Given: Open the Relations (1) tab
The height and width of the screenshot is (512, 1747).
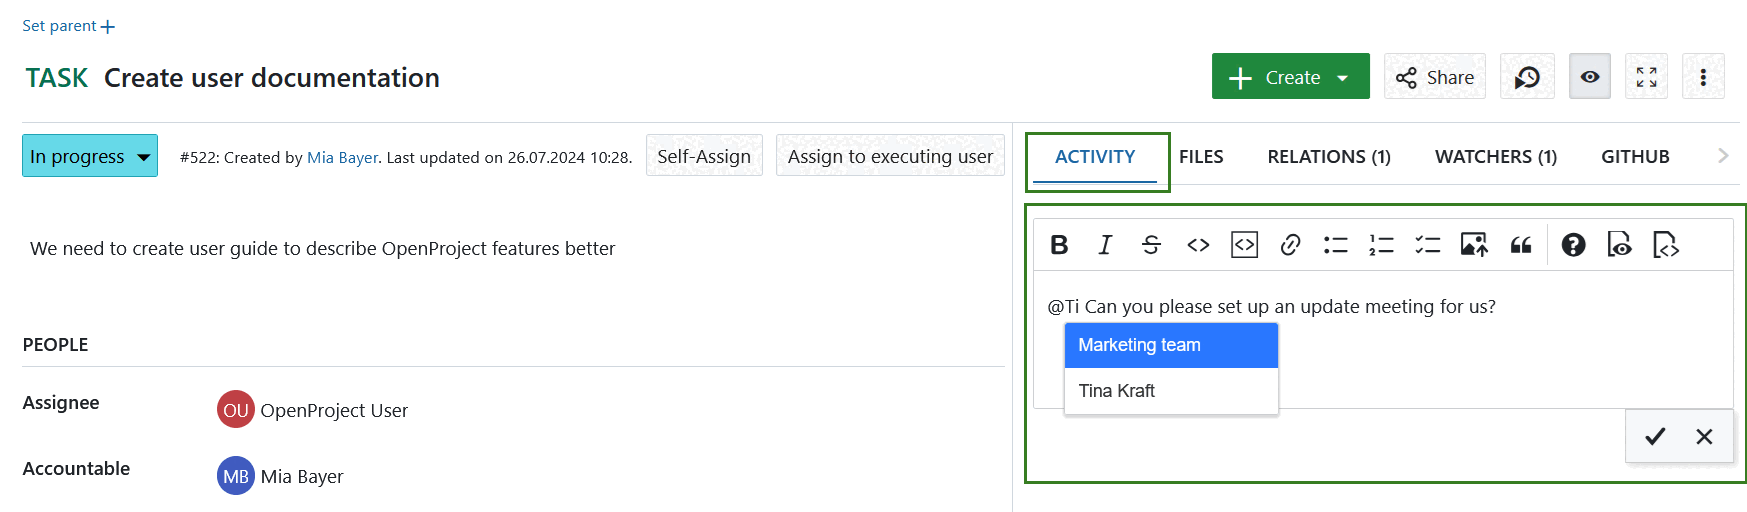Looking at the screenshot, I should (x=1329, y=157).
